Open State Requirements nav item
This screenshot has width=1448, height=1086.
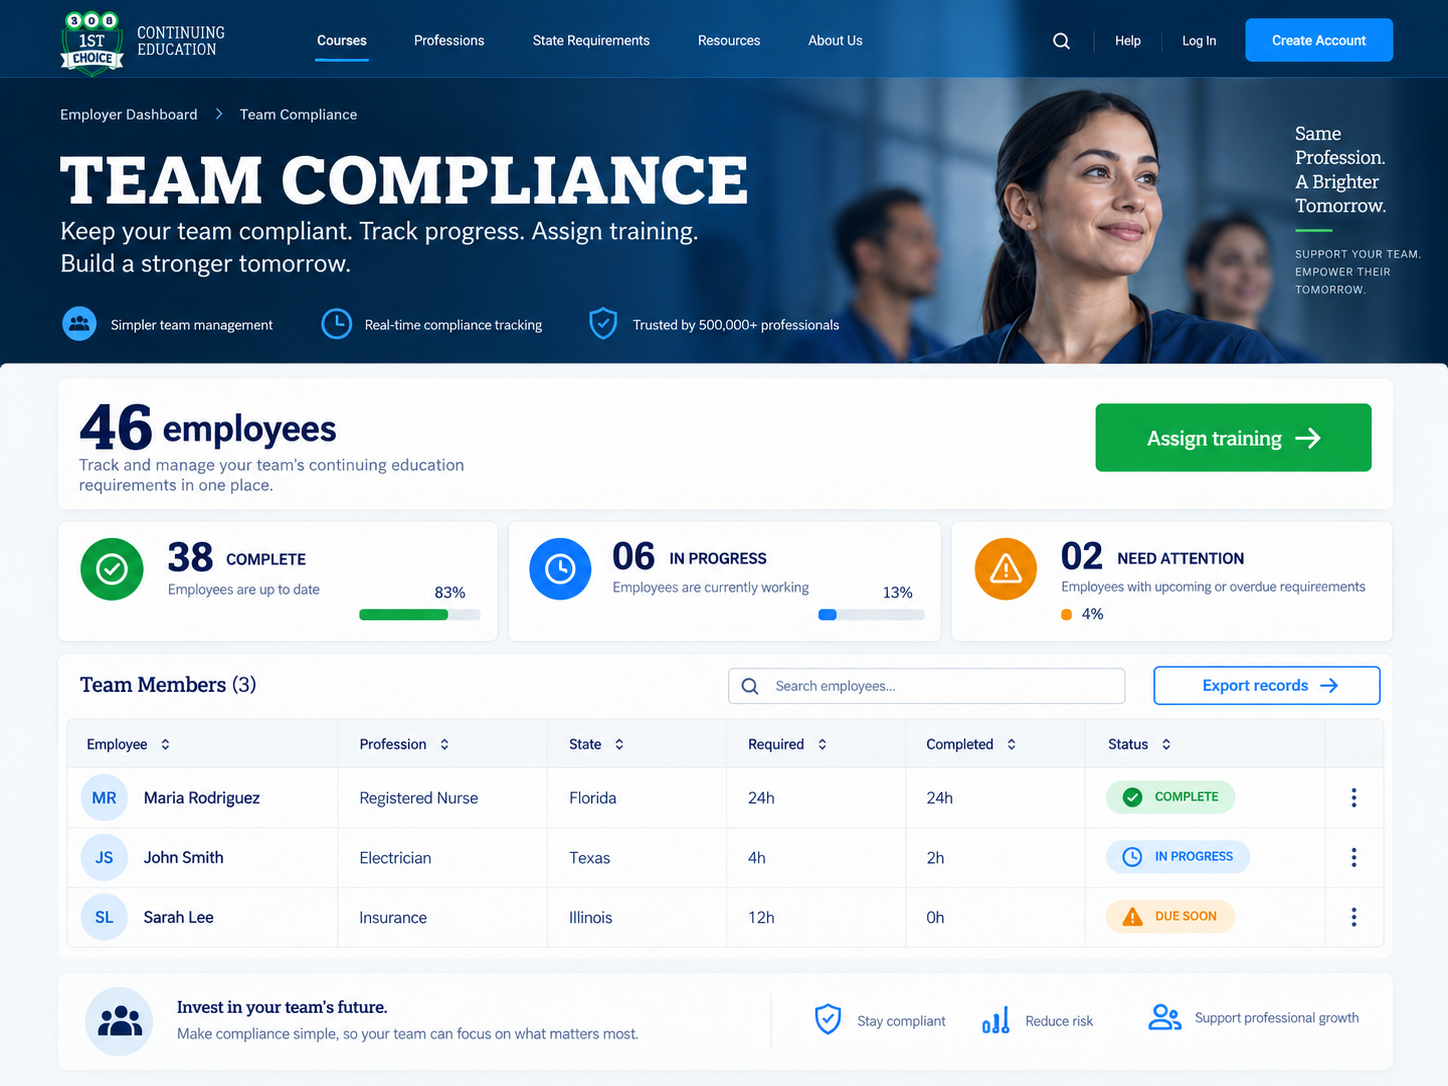click(591, 41)
